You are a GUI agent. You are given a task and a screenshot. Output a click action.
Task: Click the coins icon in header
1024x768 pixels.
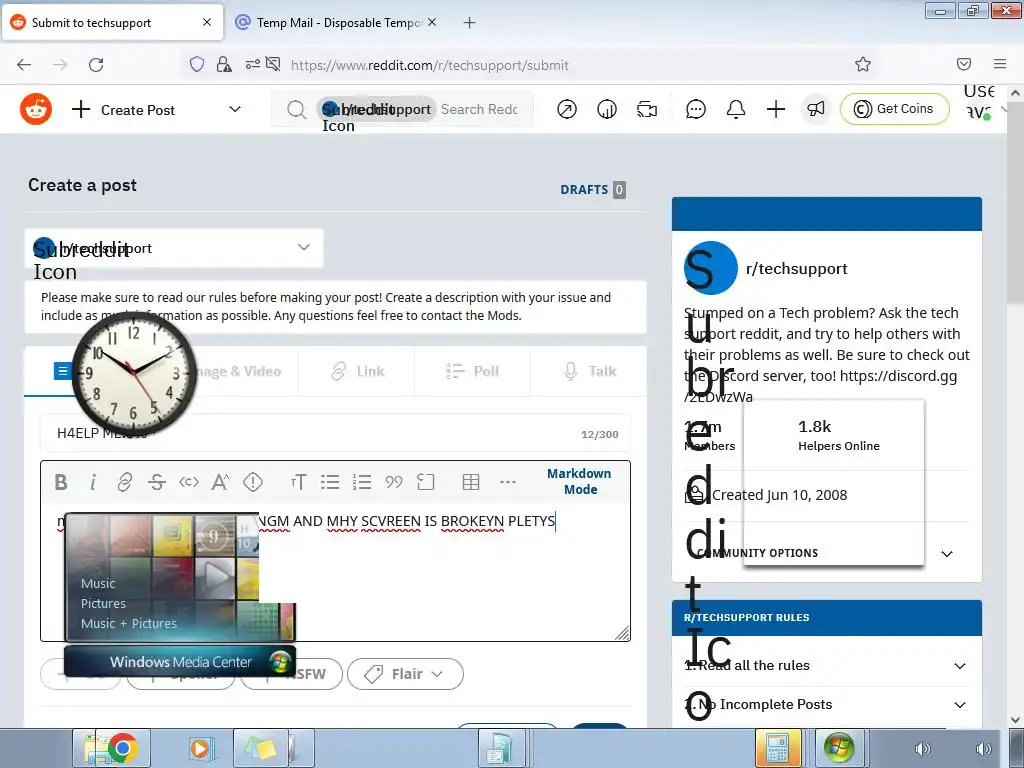click(x=863, y=109)
